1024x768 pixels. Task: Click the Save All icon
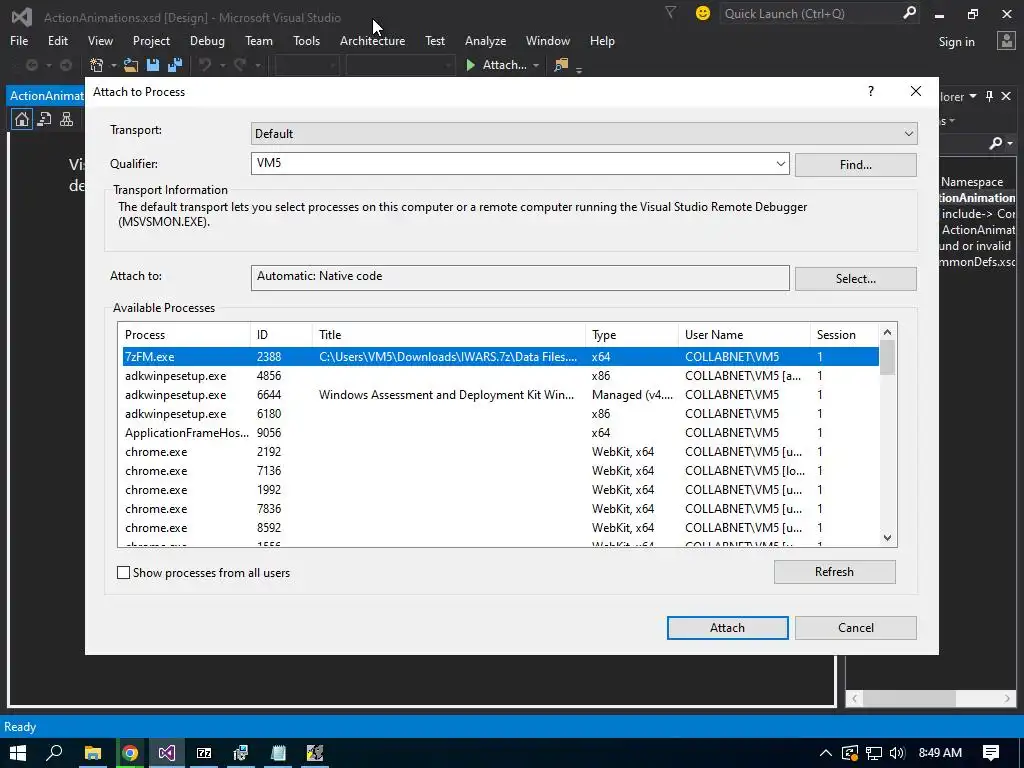pos(174,65)
